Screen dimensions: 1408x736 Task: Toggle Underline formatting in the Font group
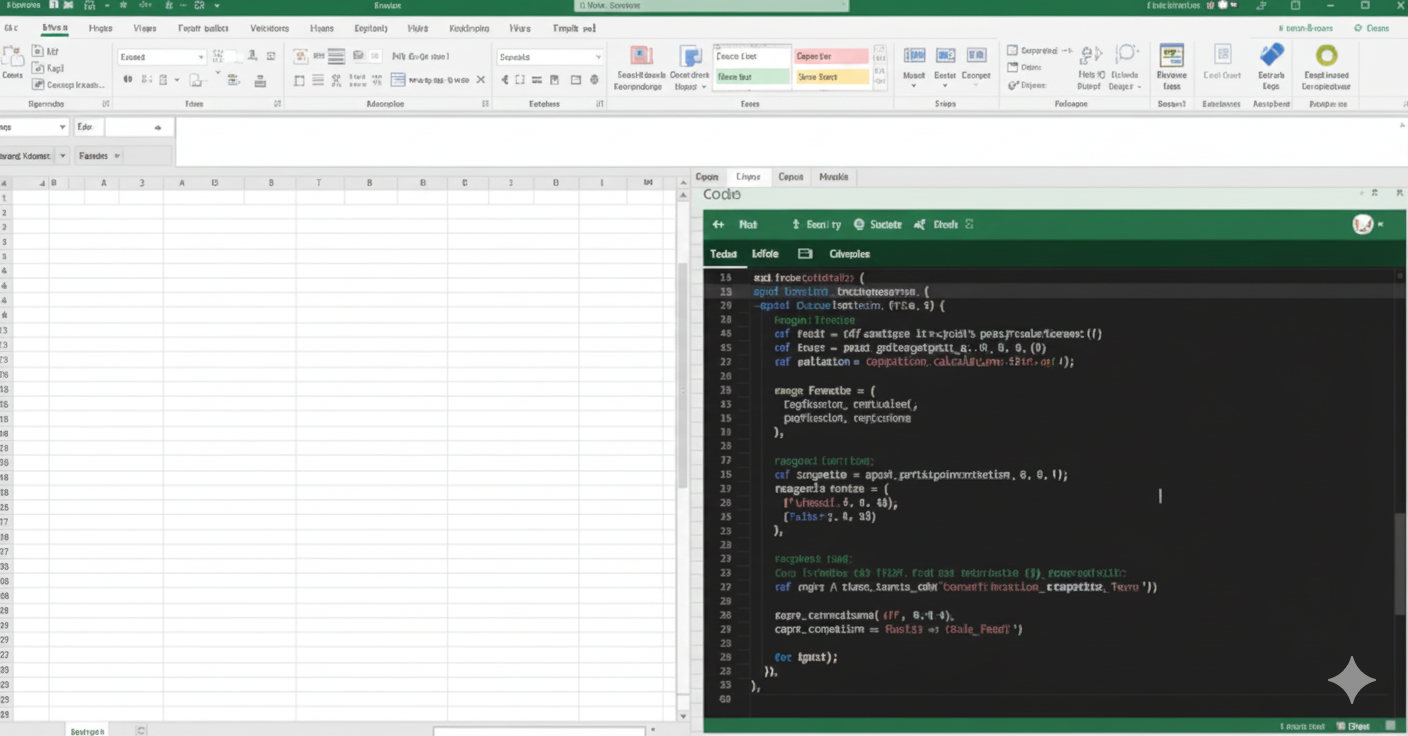click(x=163, y=79)
